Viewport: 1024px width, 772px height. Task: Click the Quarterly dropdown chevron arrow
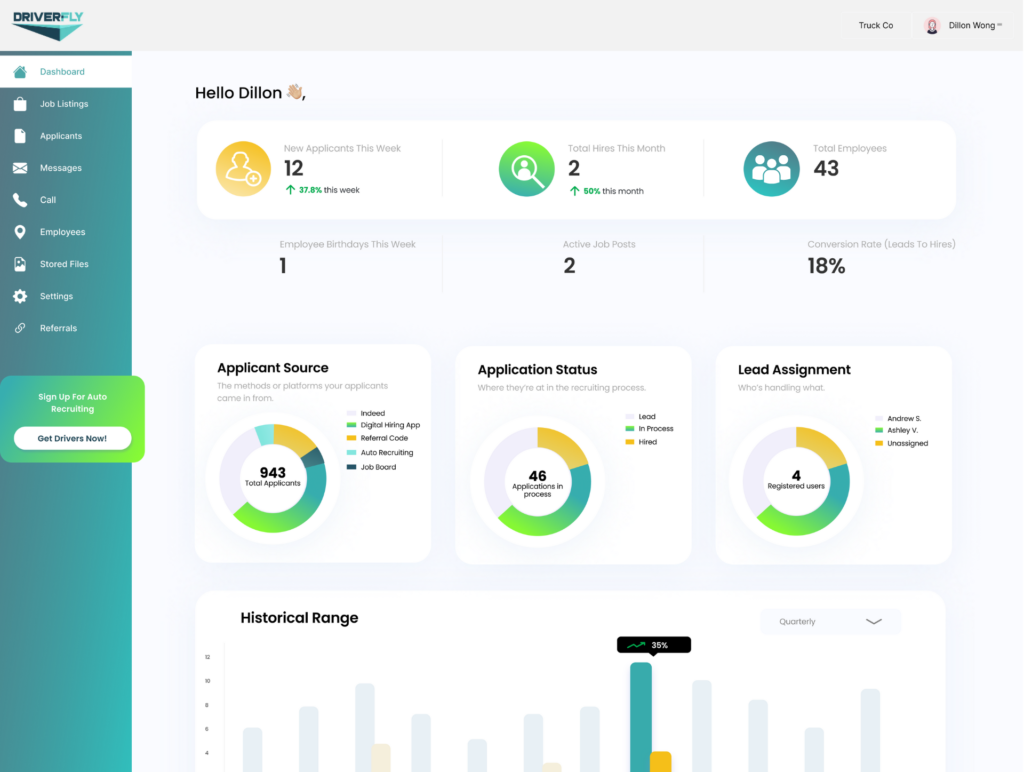point(874,621)
